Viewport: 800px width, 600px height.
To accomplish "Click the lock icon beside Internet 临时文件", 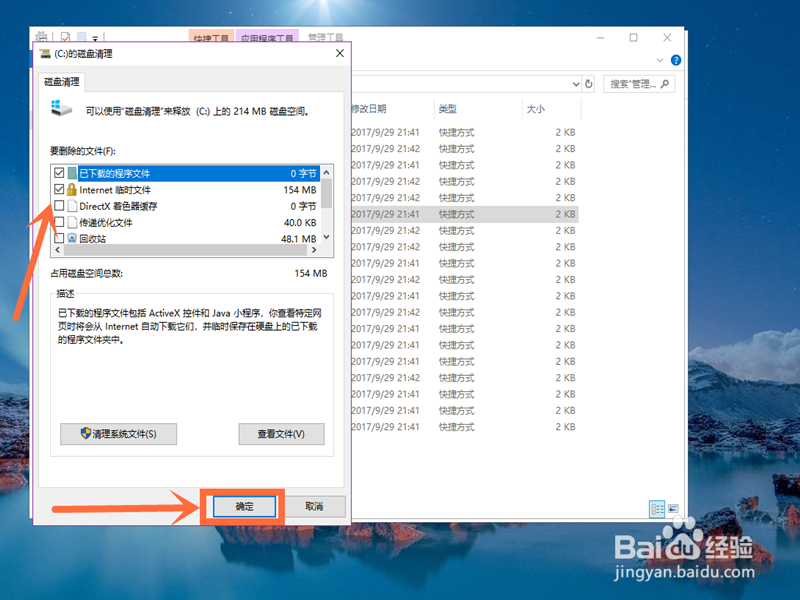I will point(72,189).
